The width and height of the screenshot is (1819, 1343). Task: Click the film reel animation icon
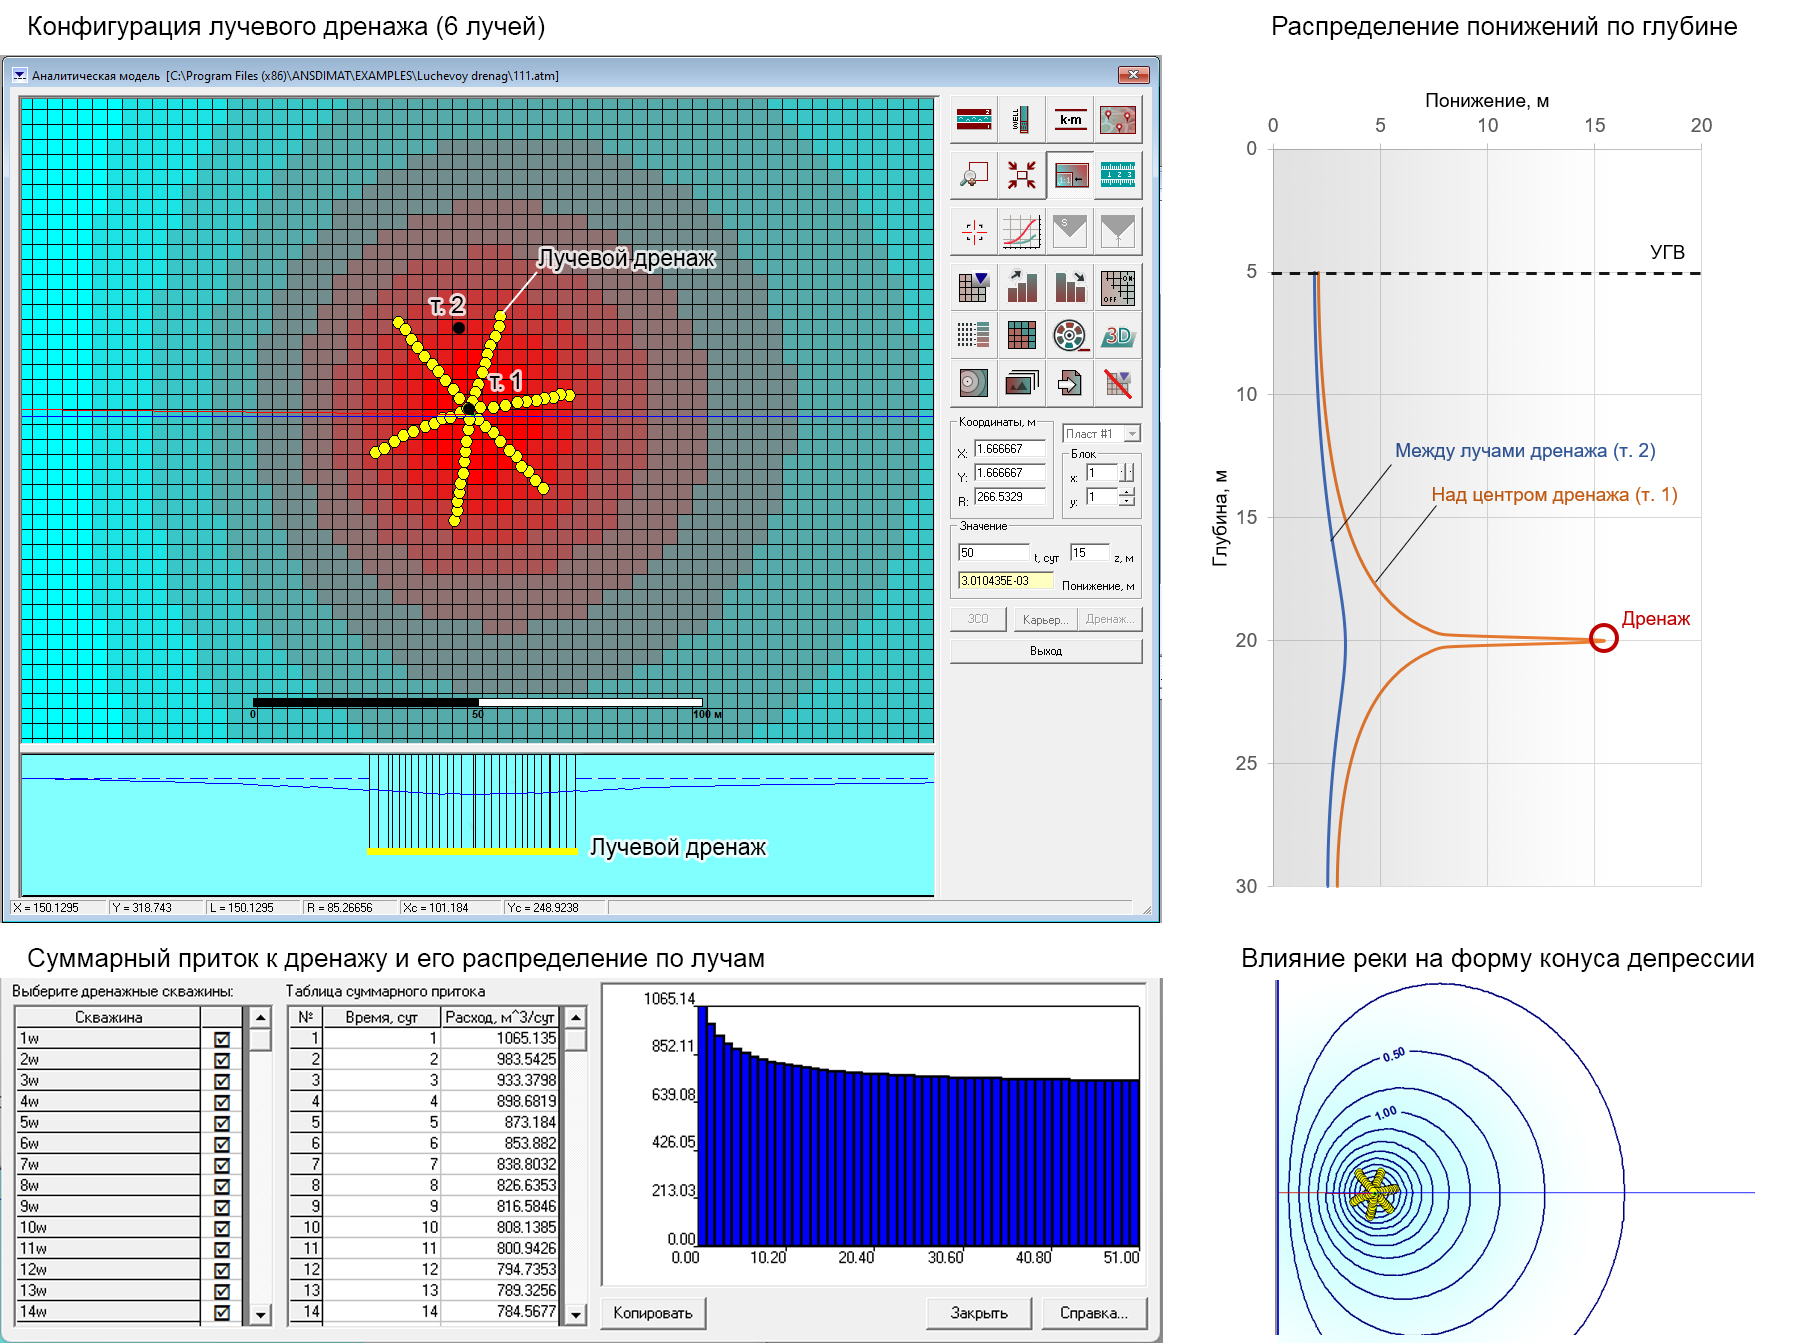pyautogui.click(x=1070, y=336)
